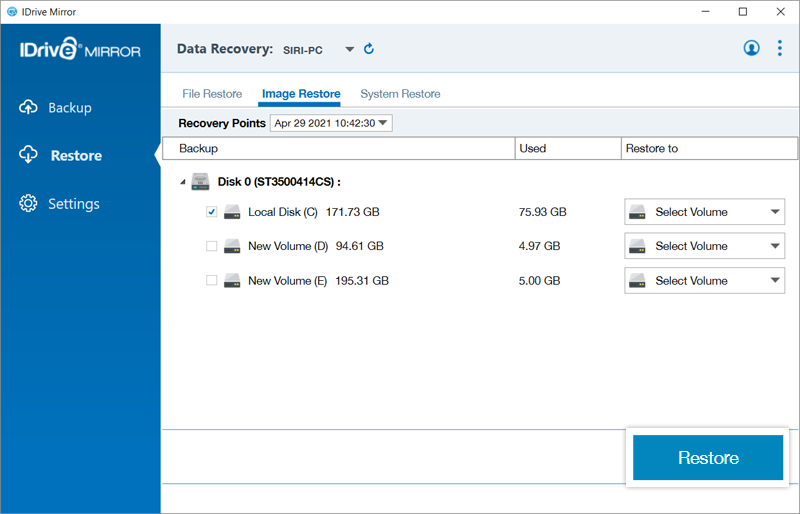800x514 pixels.
Task: Close the IDrive Mirror window
Action: (x=781, y=12)
